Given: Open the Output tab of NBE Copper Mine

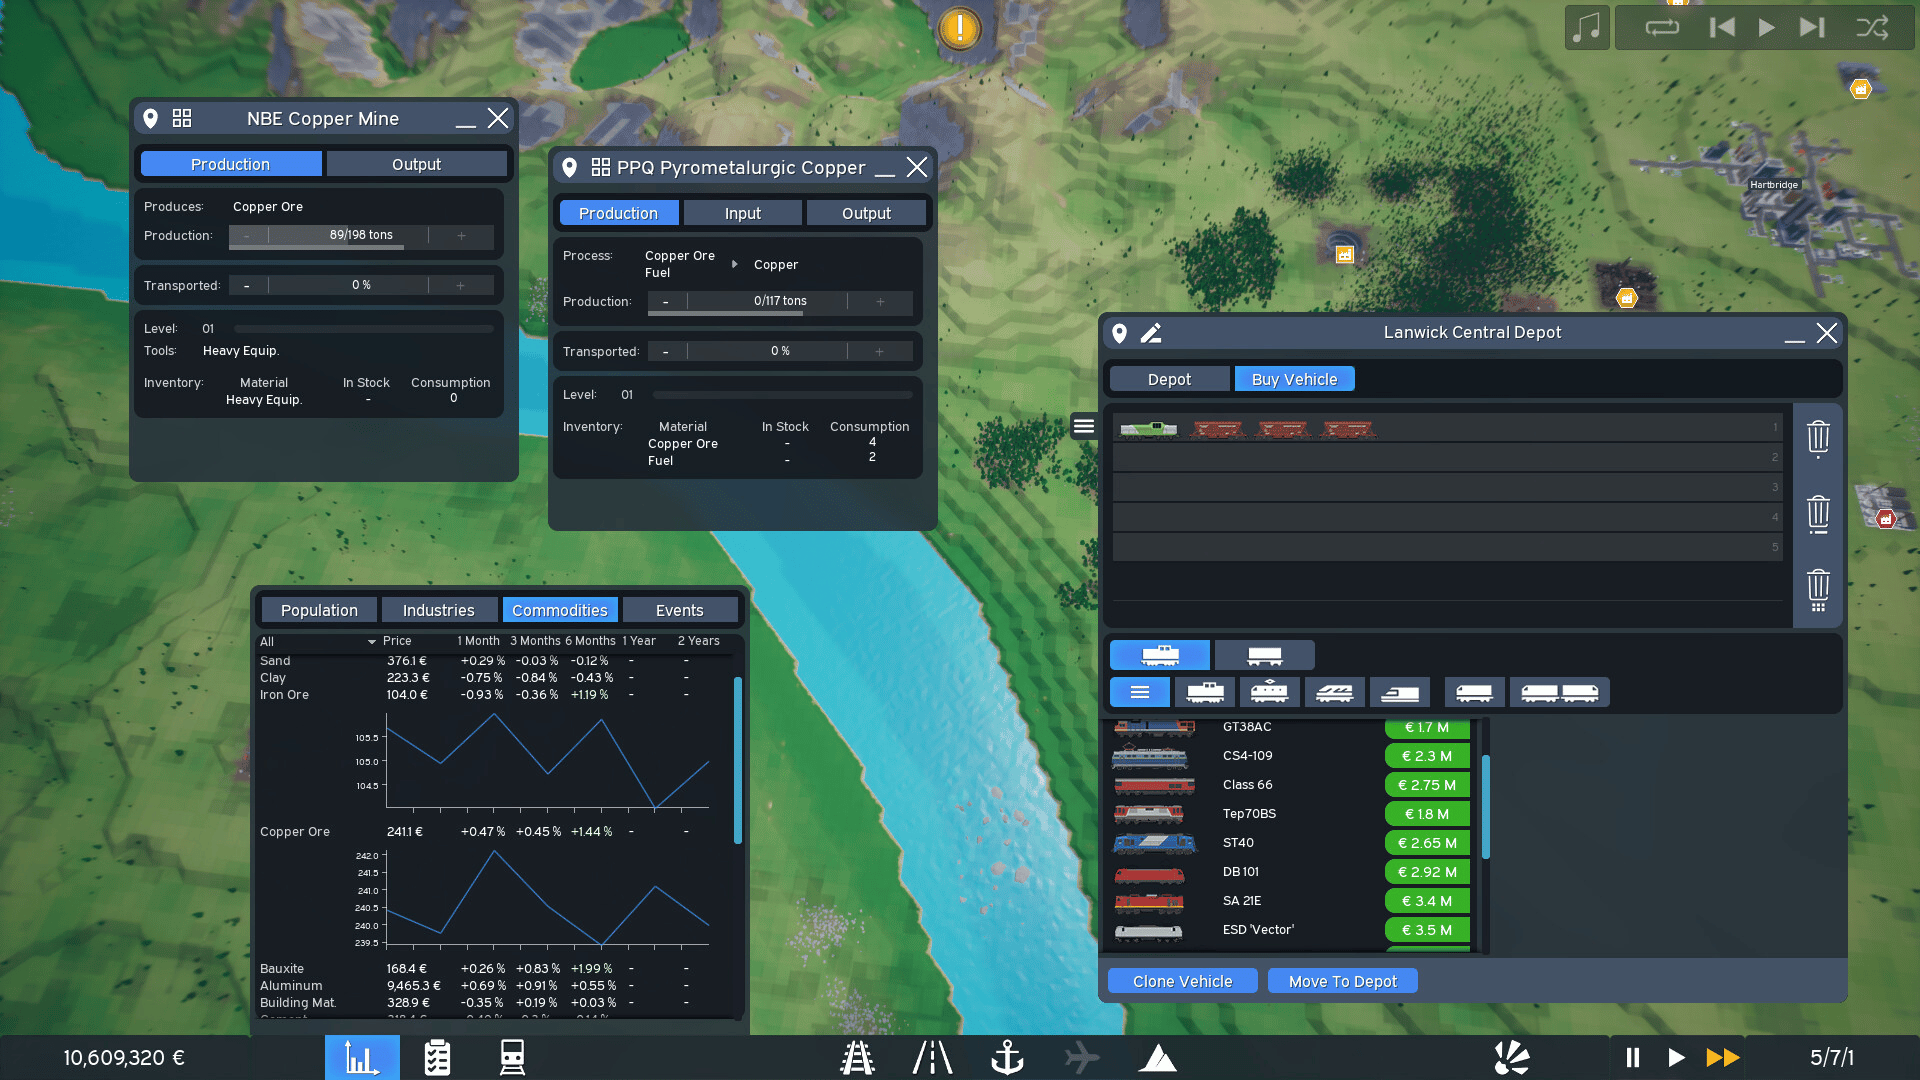Looking at the screenshot, I should (x=416, y=164).
